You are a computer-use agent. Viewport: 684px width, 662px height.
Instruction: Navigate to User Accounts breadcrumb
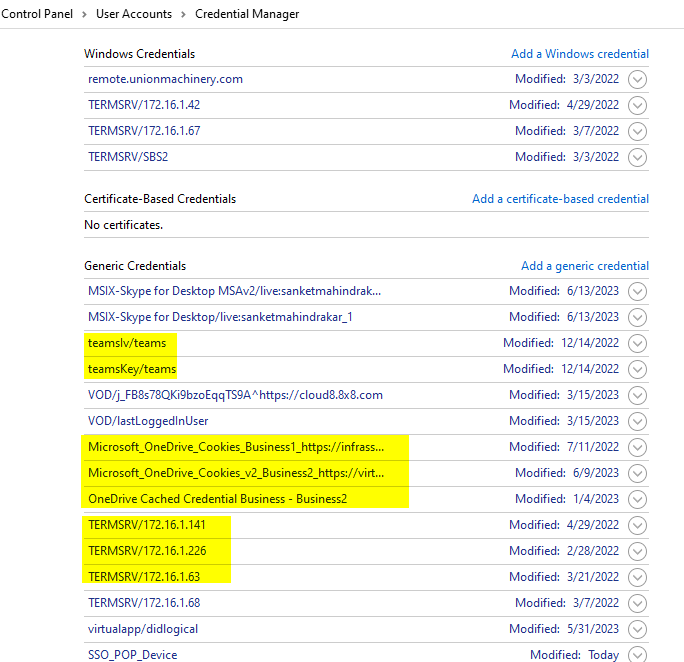[x=134, y=14]
